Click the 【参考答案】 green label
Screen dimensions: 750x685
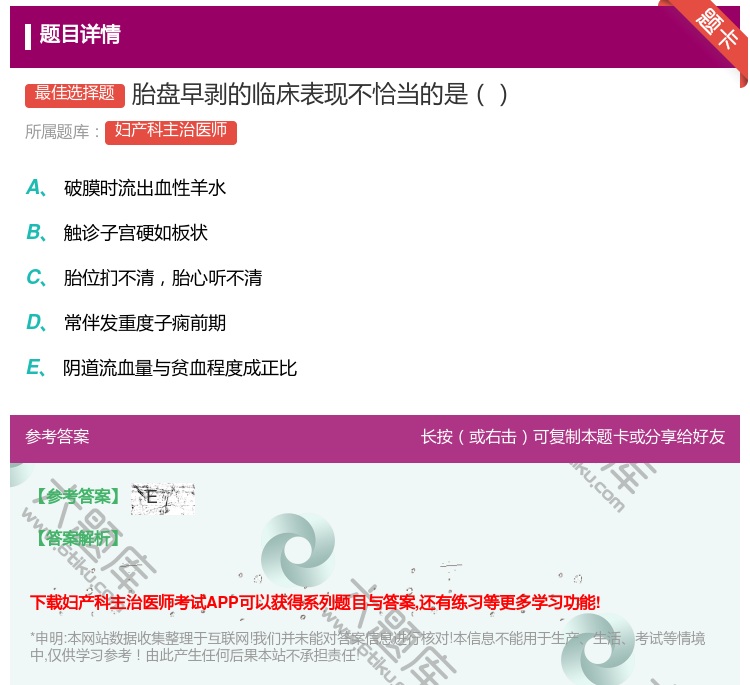point(77,497)
